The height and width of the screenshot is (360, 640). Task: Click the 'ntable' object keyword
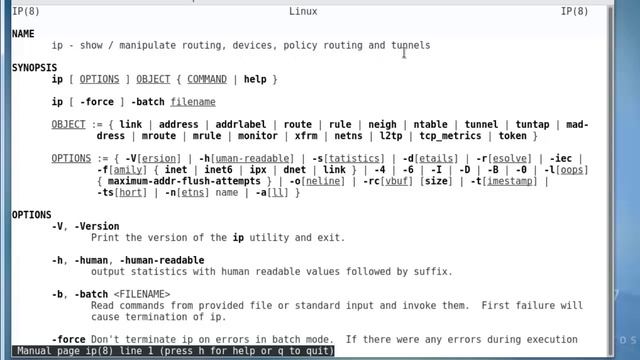coord(431,124)
